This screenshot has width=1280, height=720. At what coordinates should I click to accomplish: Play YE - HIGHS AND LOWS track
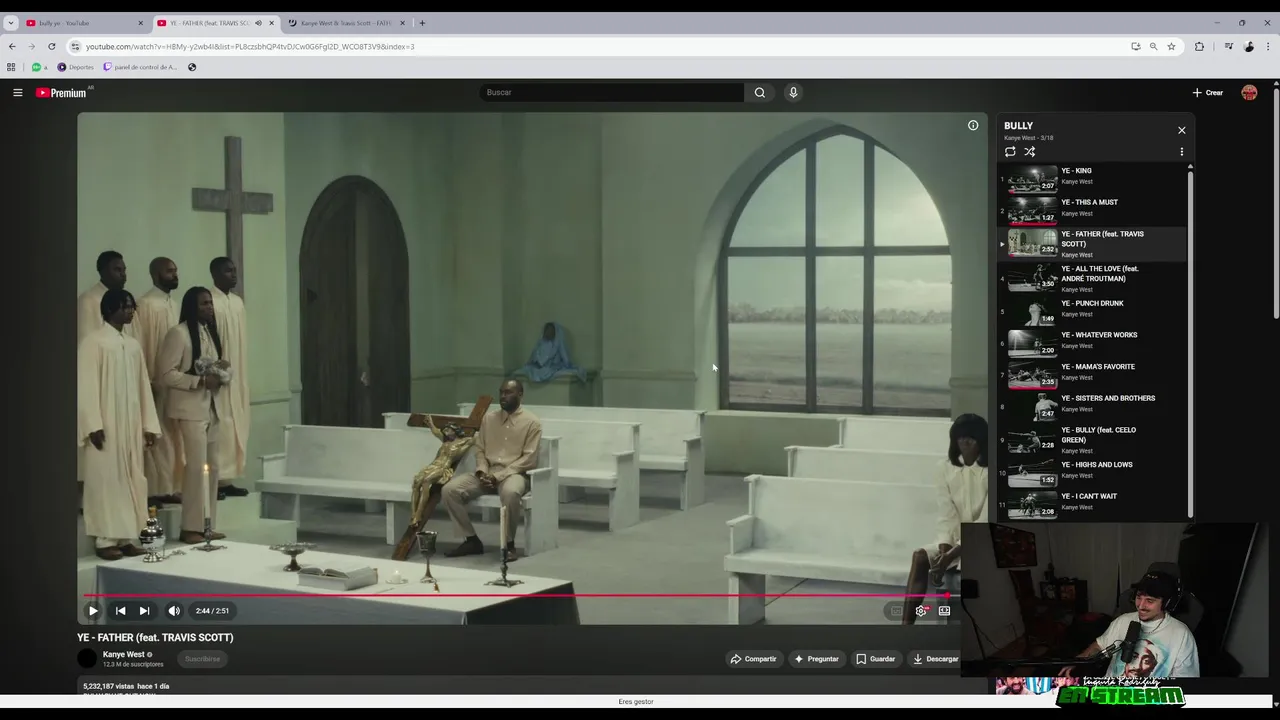pyautogui.click(x=1092, y=473)
